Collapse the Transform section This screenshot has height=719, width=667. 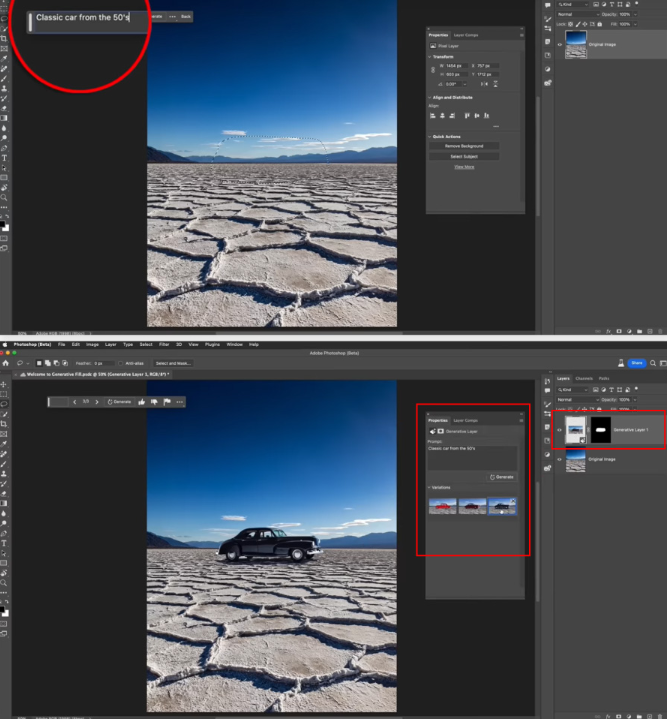(430, 57)
